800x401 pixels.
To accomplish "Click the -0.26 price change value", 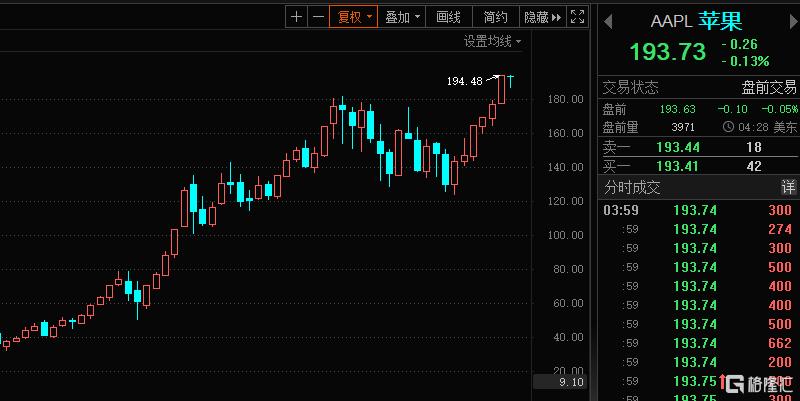I will pyautogui.click(x=739, y=44).
